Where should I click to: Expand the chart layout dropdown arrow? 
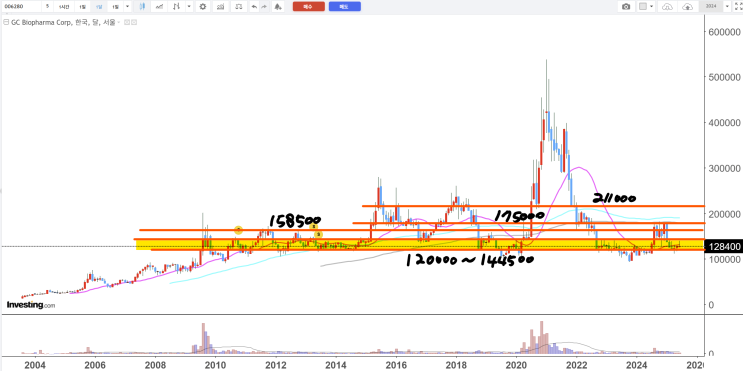[x=652, y=7]
